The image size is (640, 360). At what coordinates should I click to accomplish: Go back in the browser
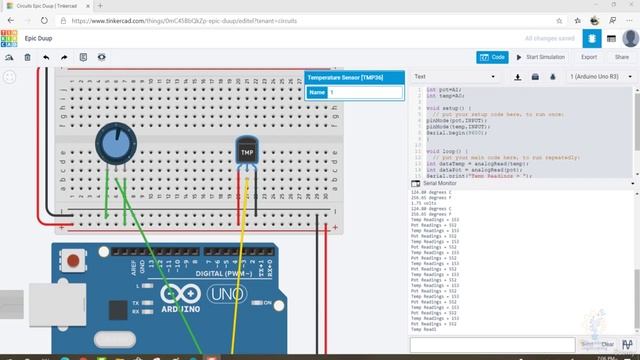[11, 20]
